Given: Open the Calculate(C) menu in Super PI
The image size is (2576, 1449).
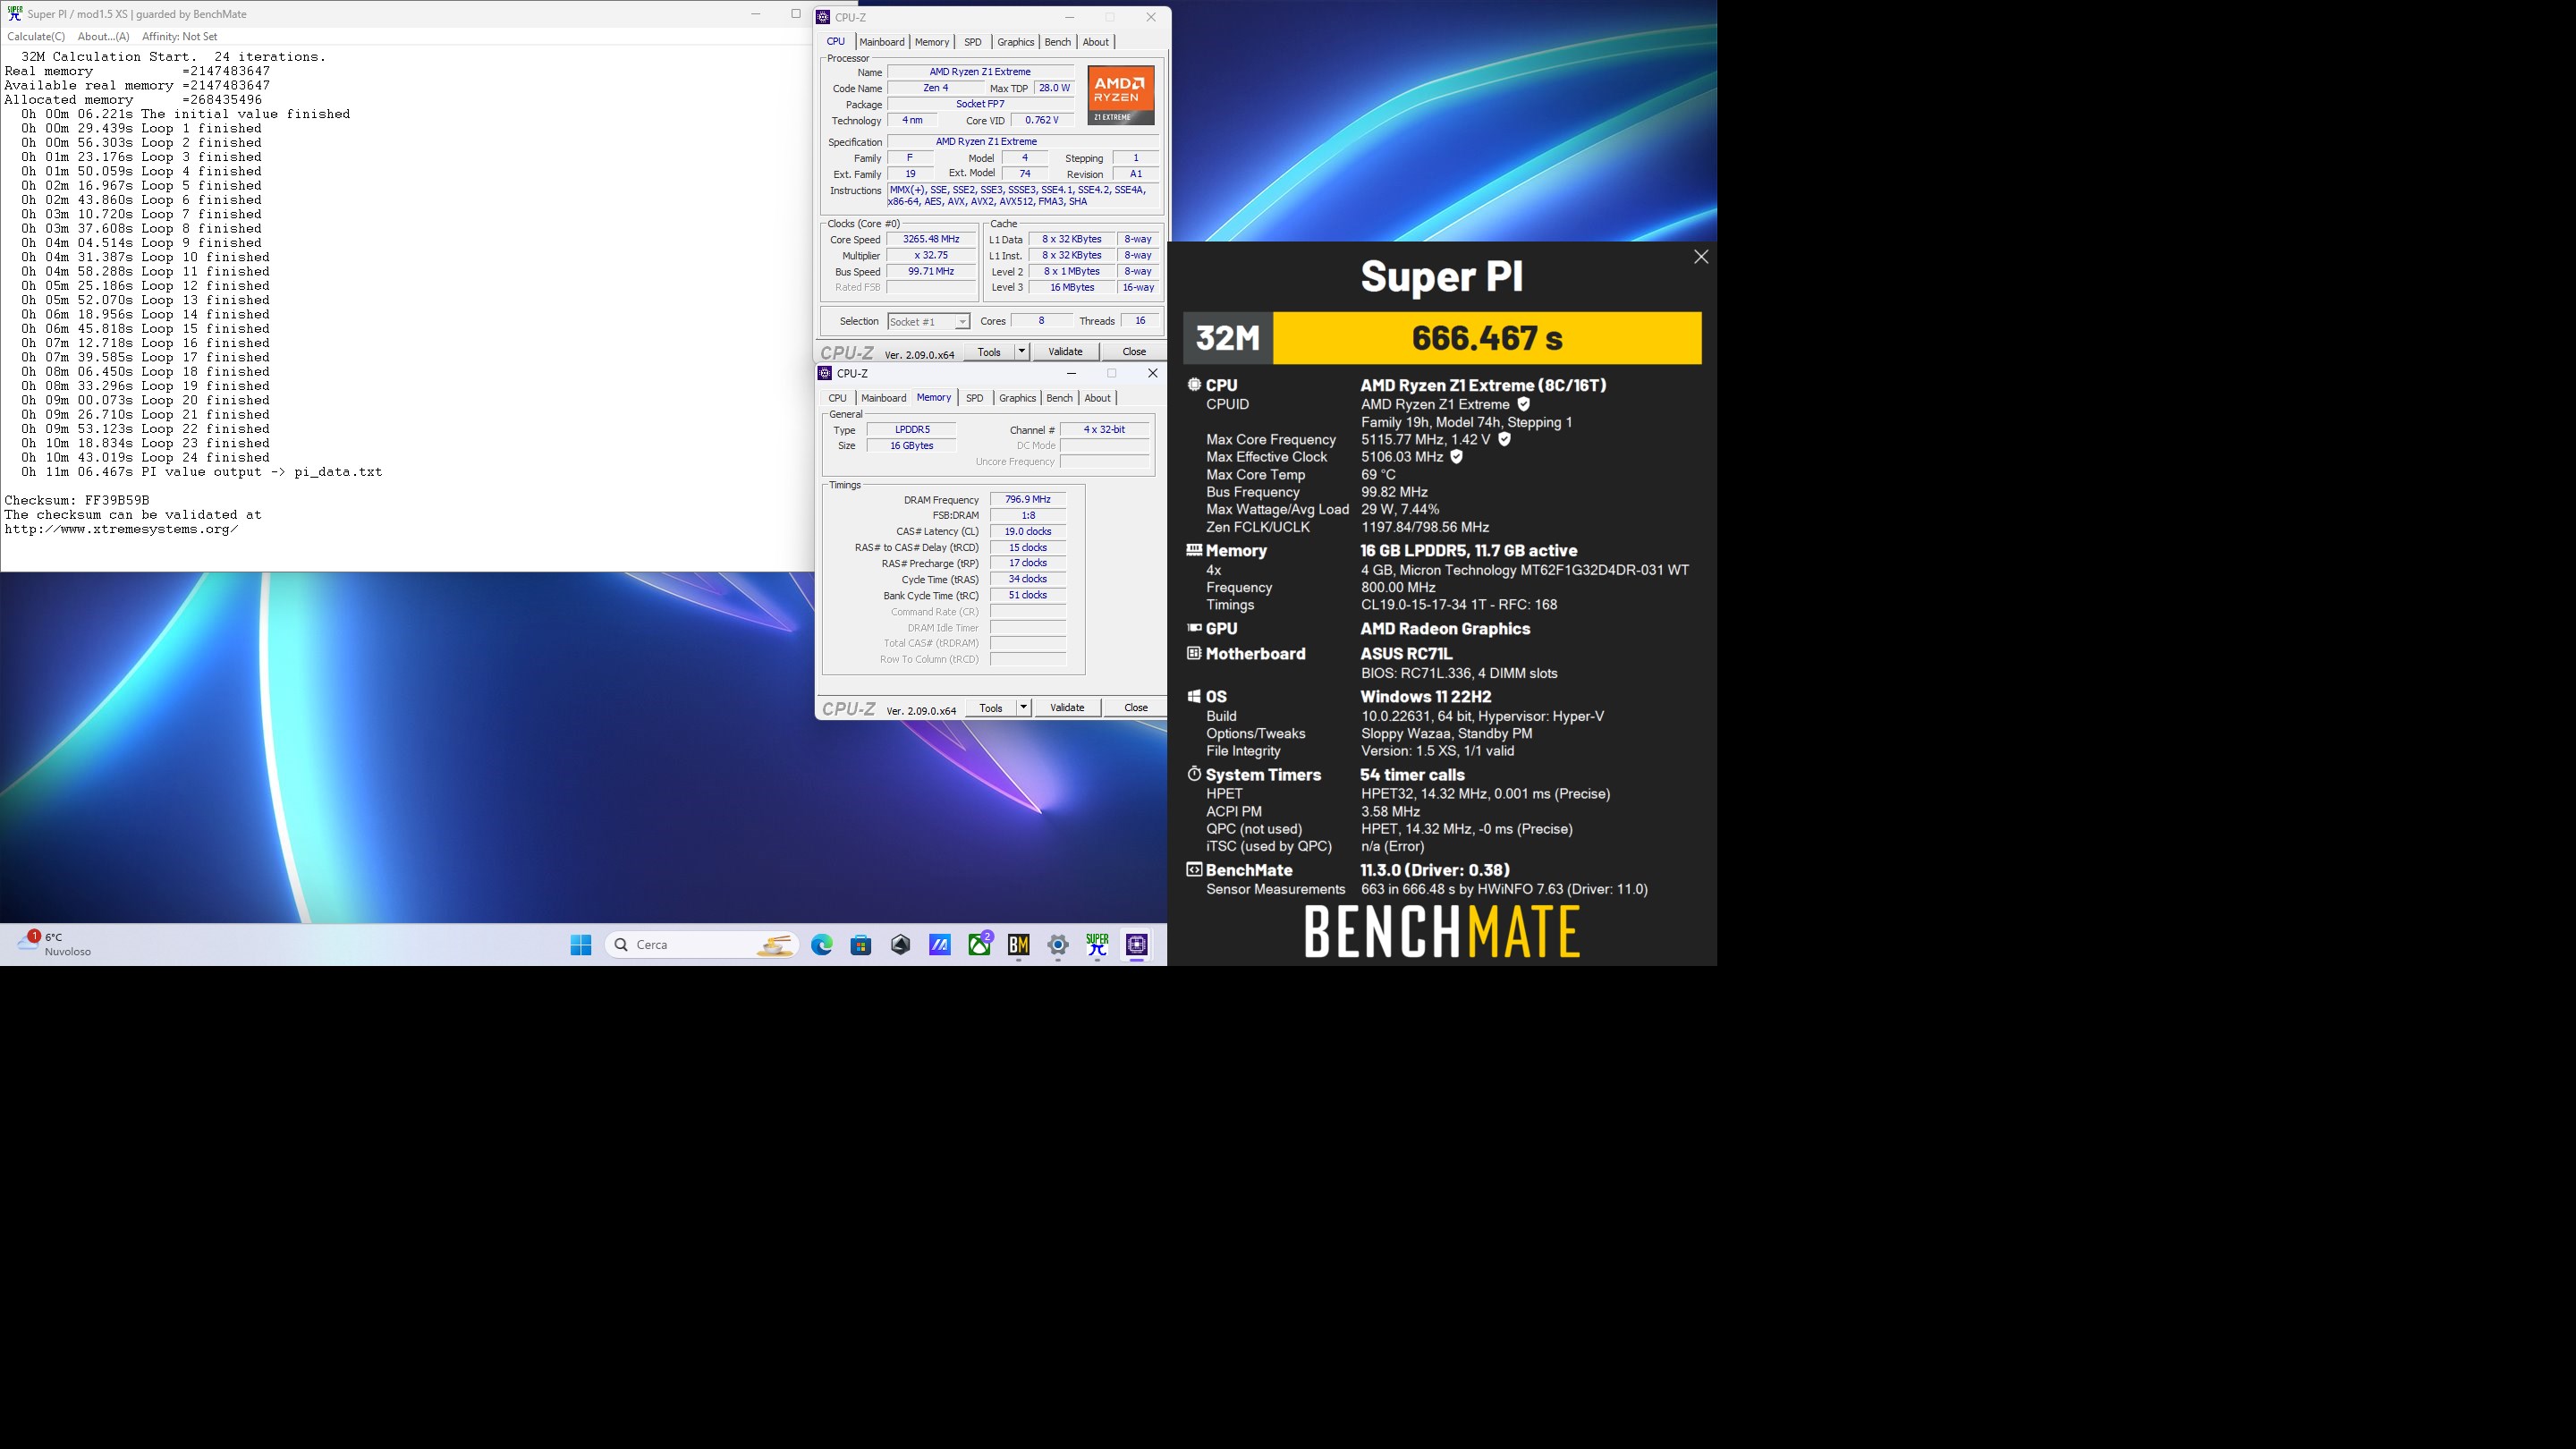Looking at the screenshot, I should (x=36, y=36).
